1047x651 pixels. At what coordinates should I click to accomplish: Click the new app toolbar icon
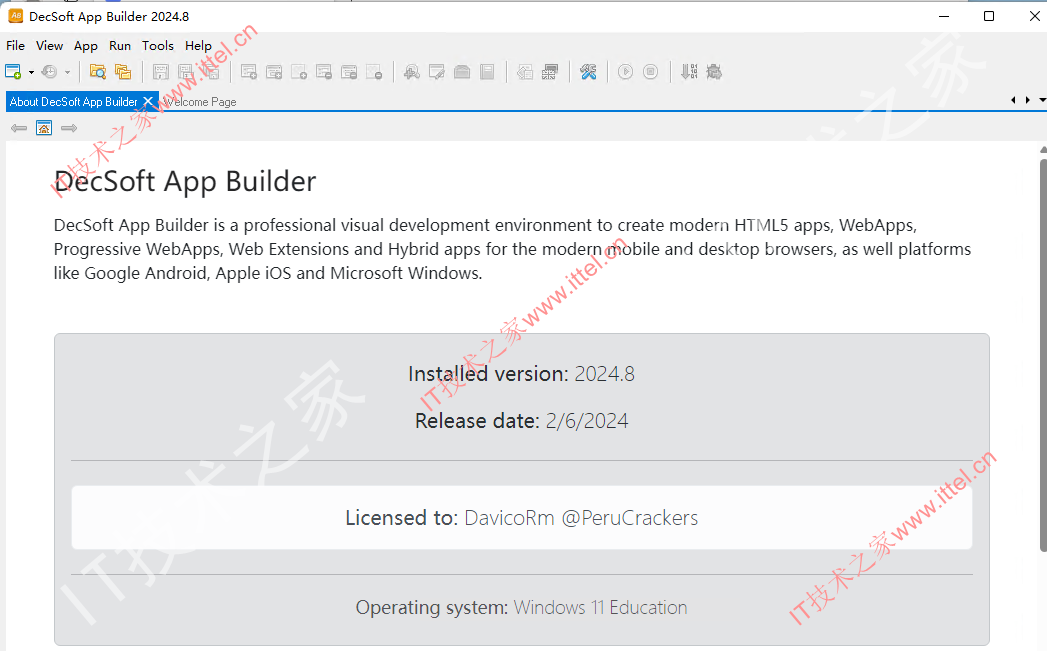pyautogui.click(x=13, y=71)
